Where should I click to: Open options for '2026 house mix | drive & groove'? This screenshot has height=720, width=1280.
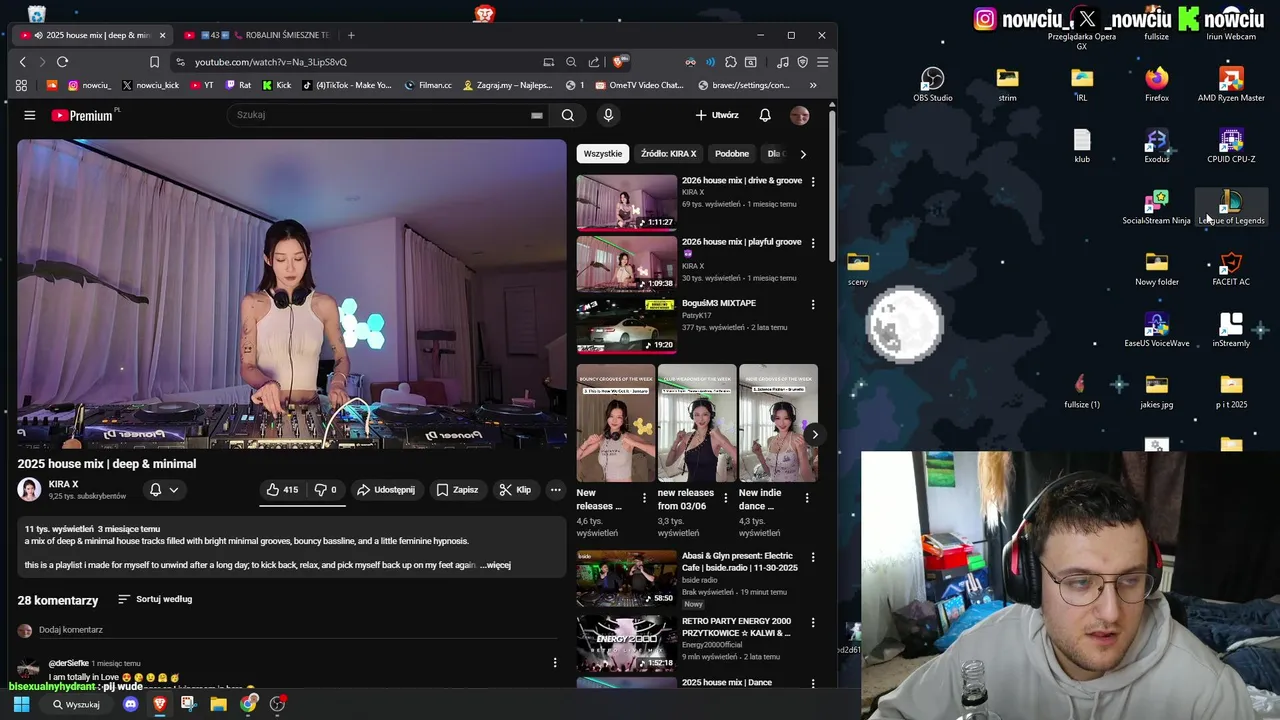coord(812,182)
